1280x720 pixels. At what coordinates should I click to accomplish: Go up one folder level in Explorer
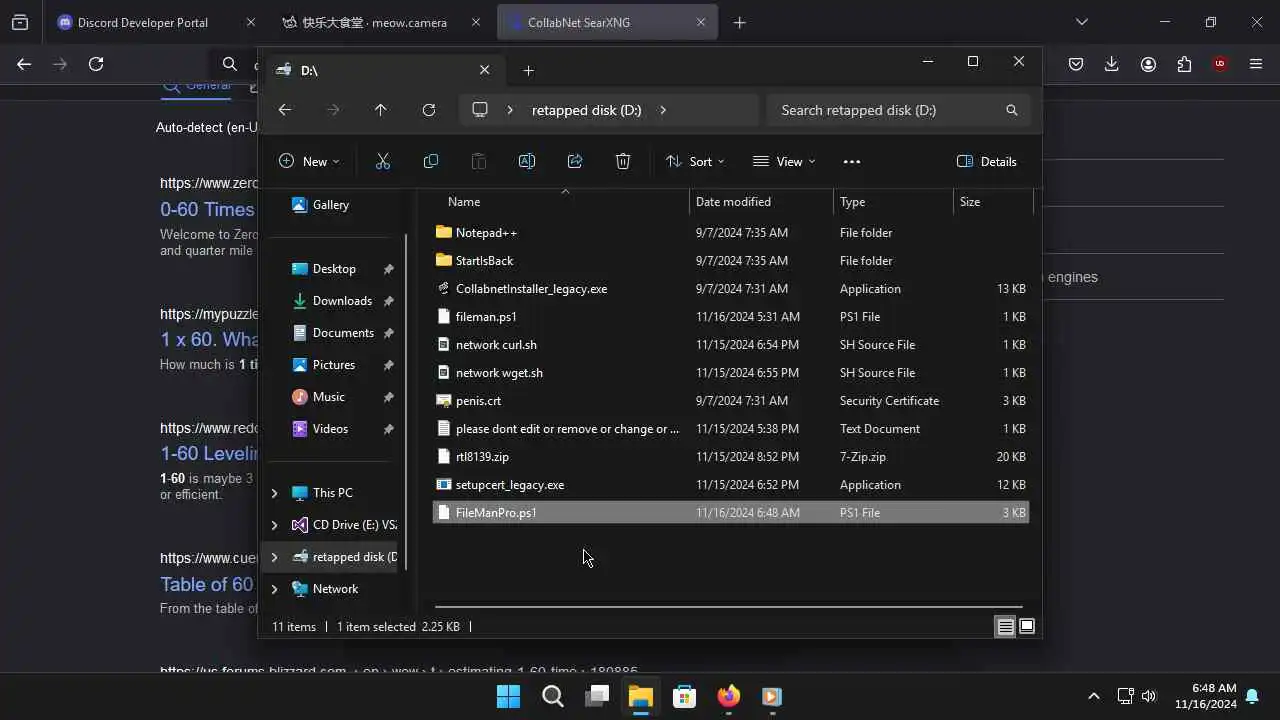[x=381, y=110]
